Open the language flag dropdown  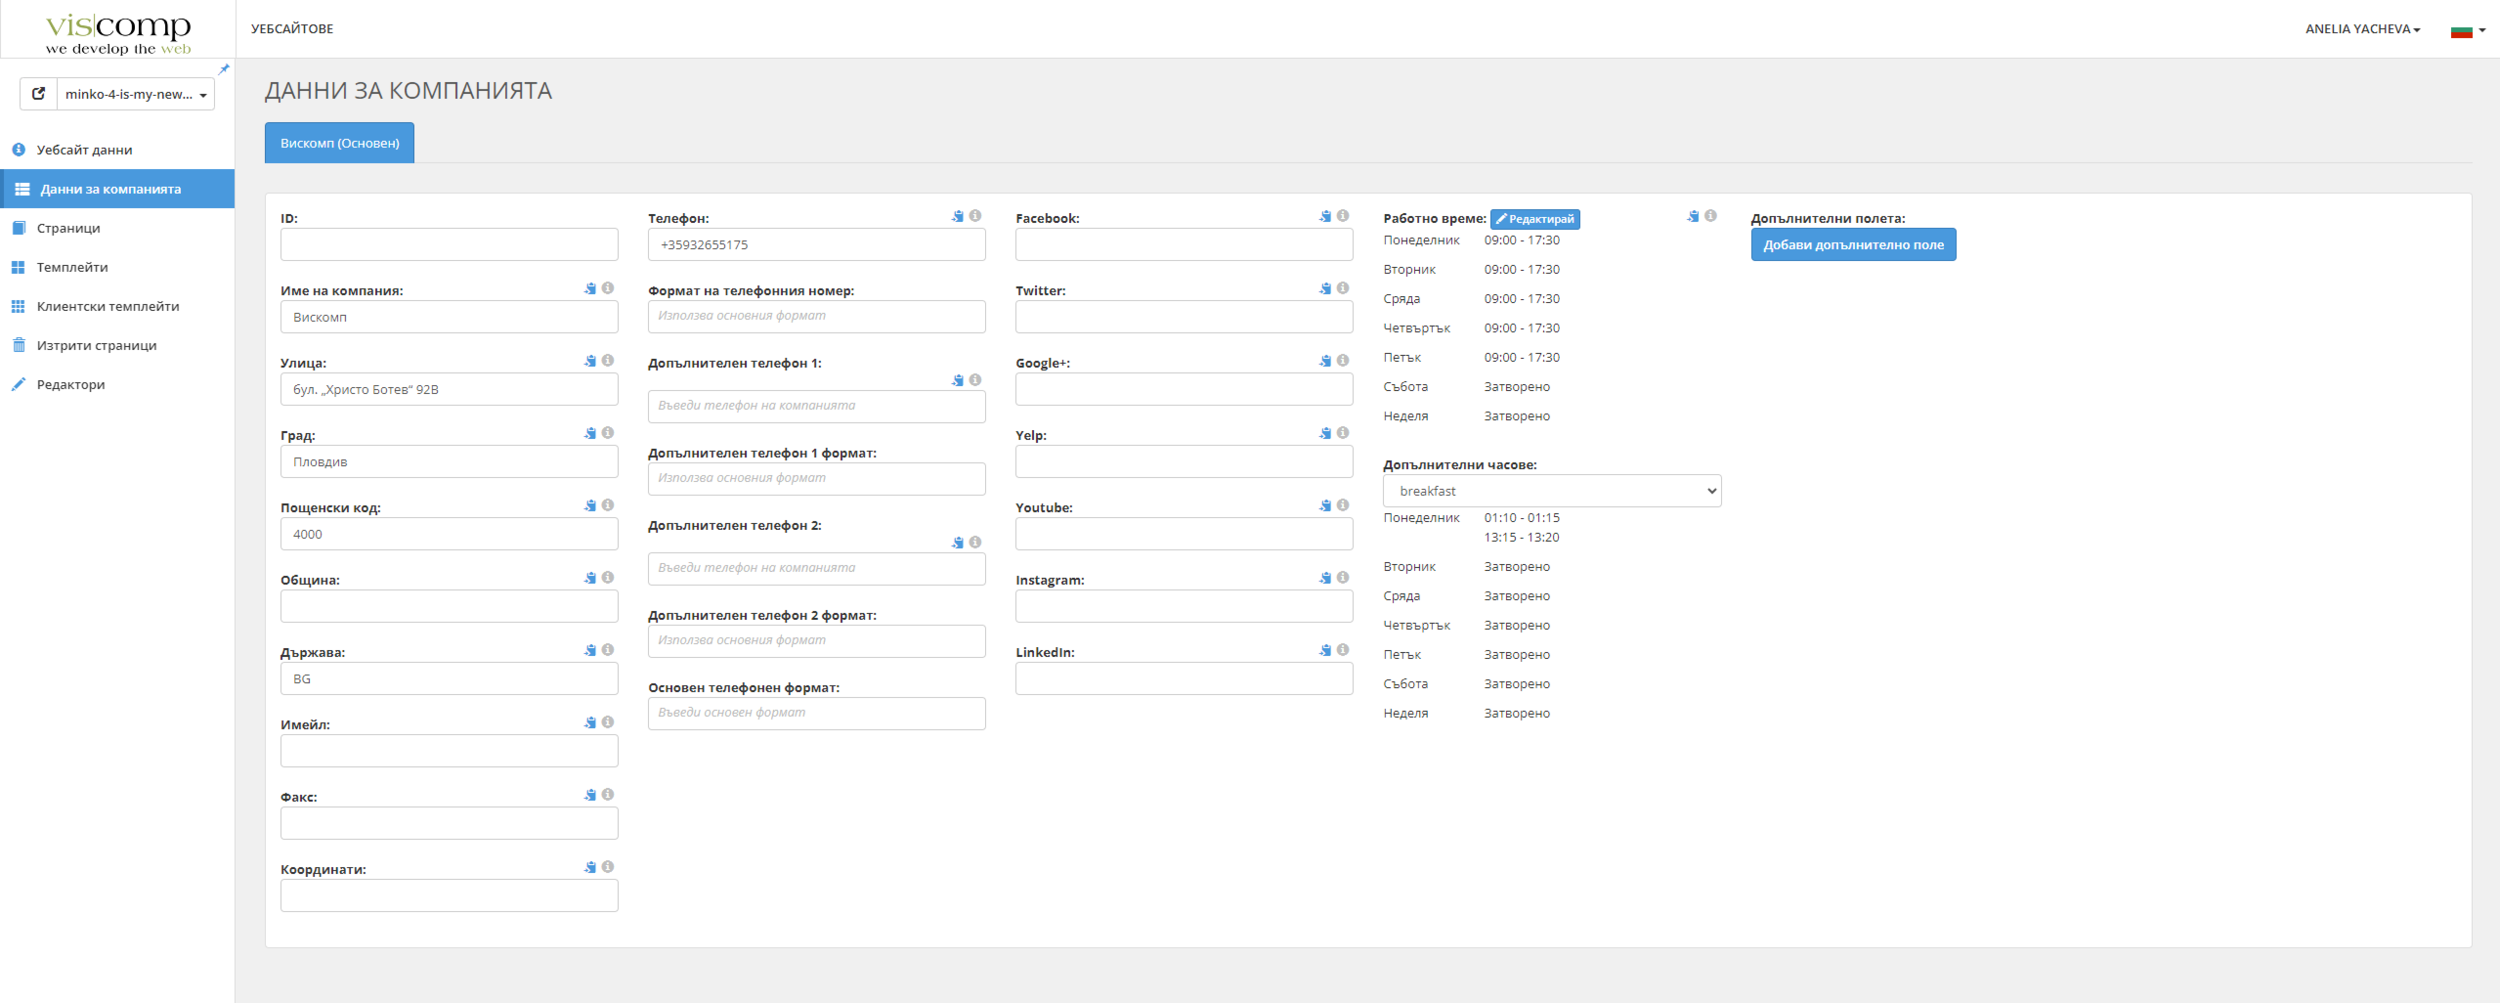tap(2467, 30)
